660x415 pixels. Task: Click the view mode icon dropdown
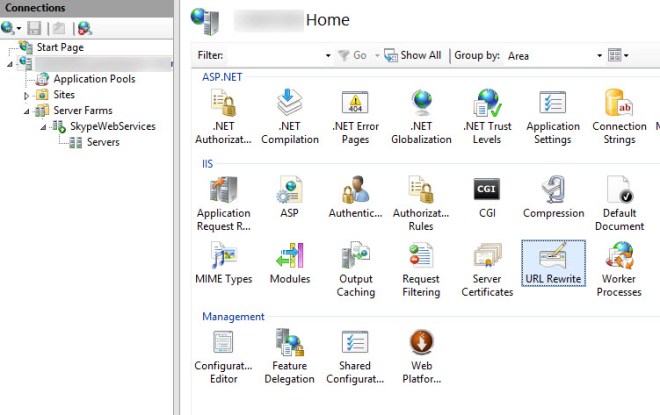[x=619, y=56]
